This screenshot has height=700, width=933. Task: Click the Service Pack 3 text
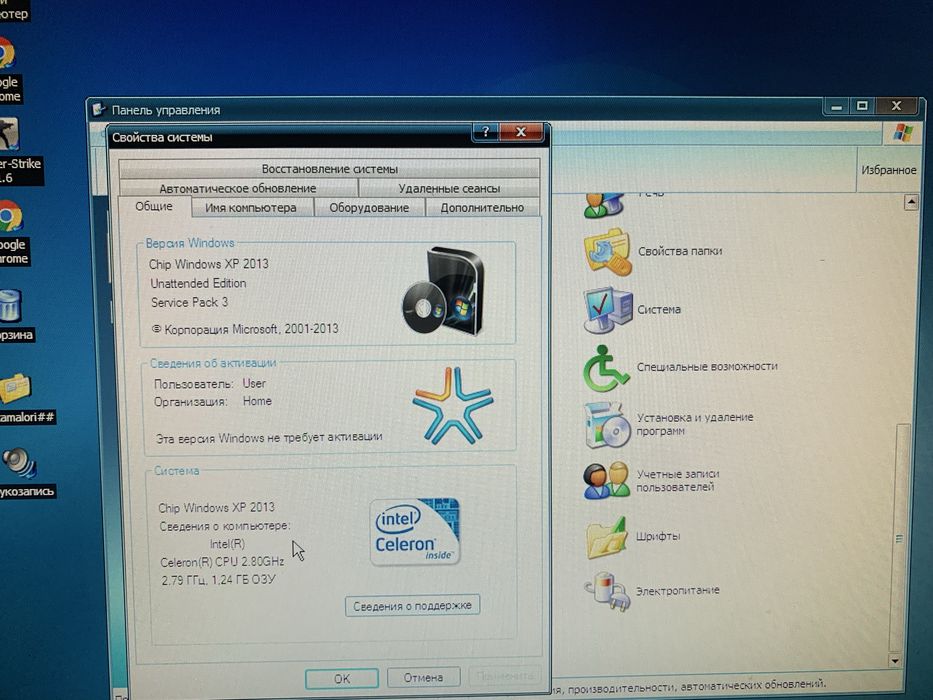(189, 302)
